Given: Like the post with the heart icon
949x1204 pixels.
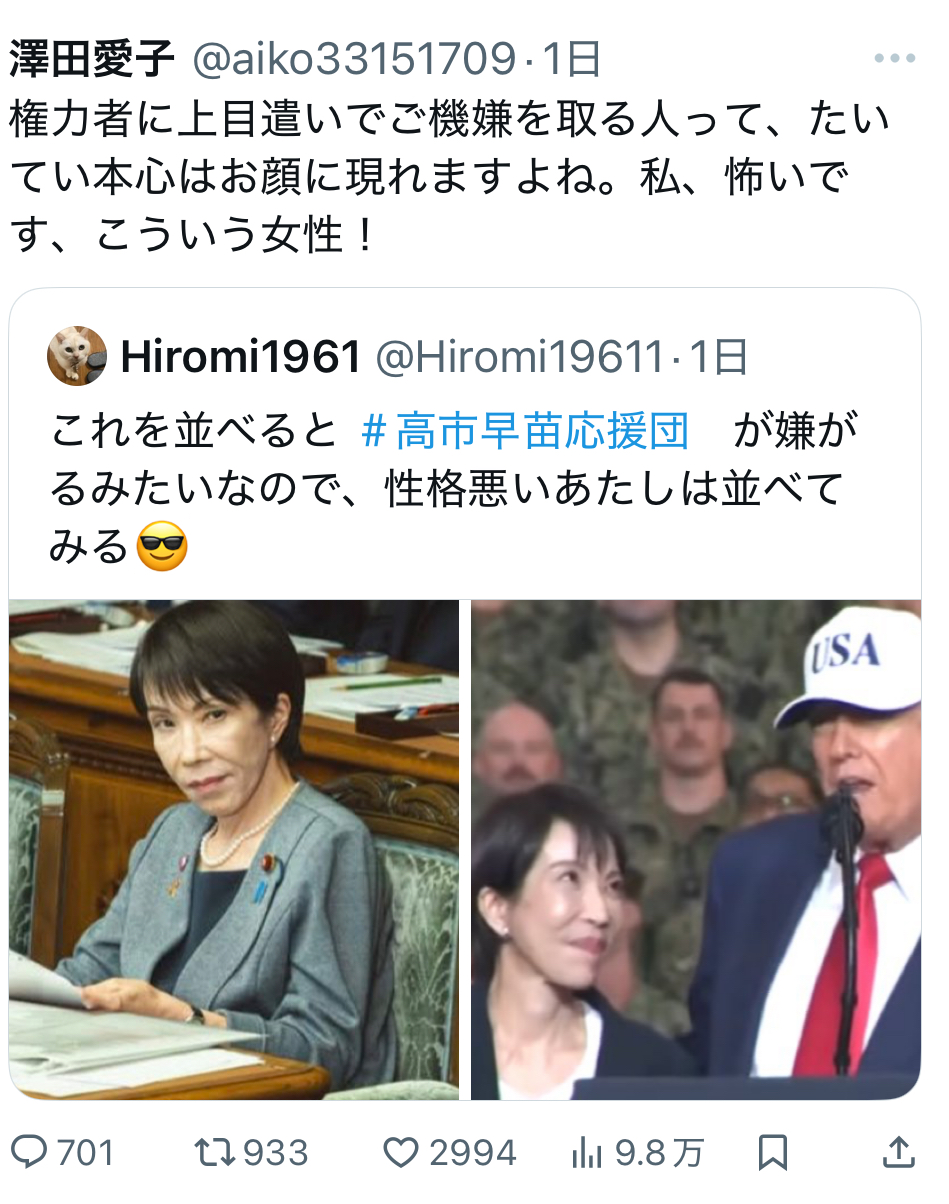Looking at the screenshot, I should pos(400,1153).
